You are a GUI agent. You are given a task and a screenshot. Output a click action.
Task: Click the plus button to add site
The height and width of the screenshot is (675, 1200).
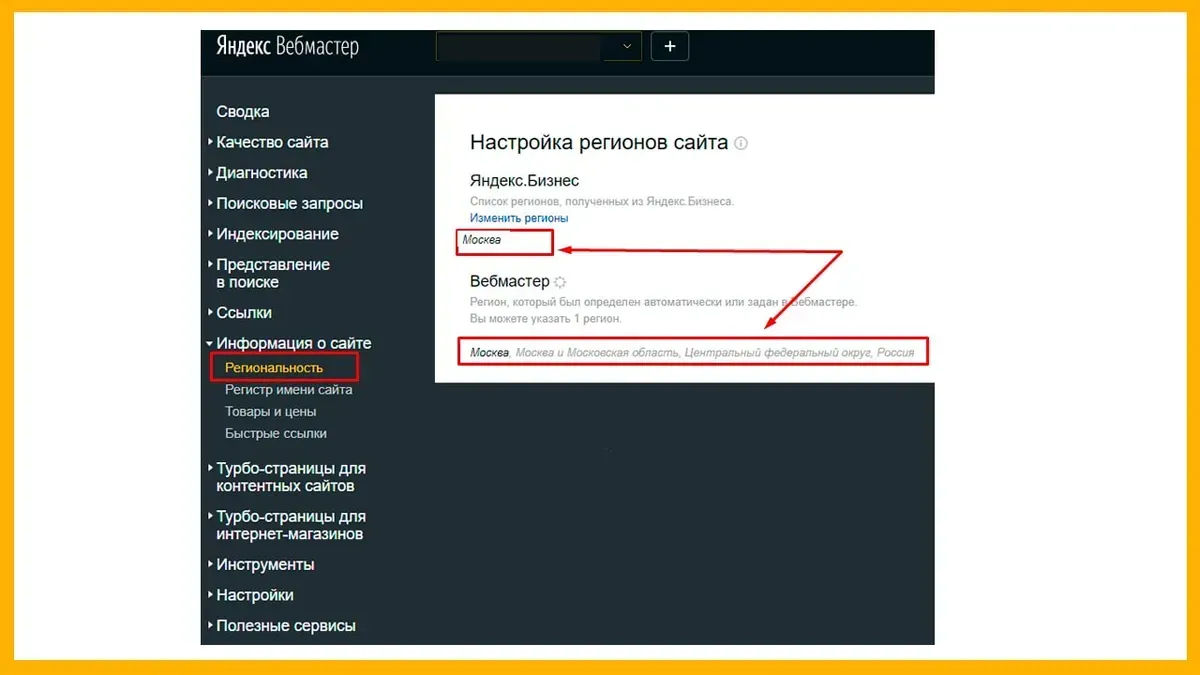pyautogui.click(x=670, y=46)
